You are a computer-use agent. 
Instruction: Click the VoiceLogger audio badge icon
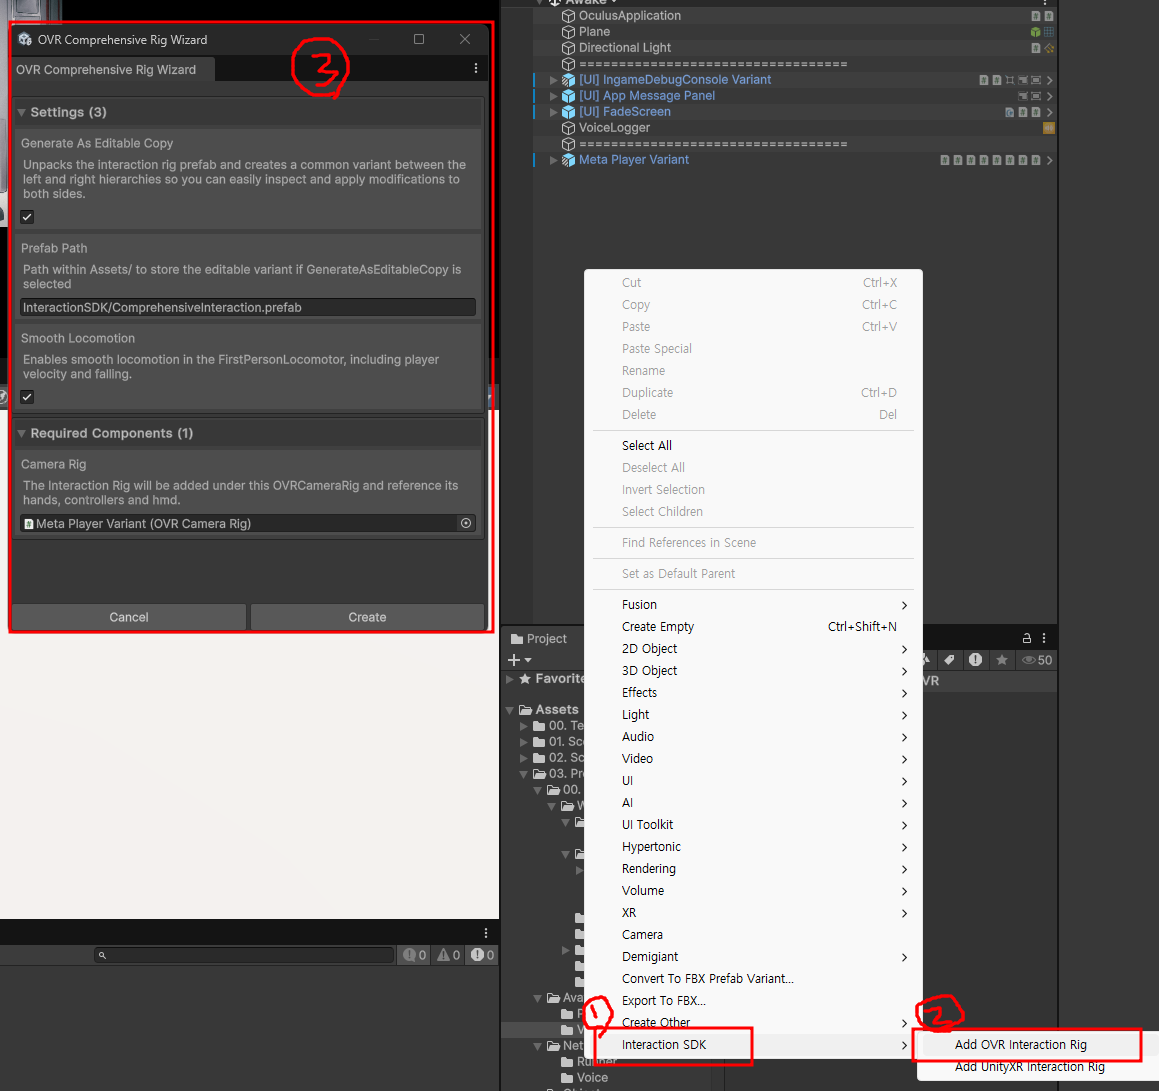click(1047, 128)
